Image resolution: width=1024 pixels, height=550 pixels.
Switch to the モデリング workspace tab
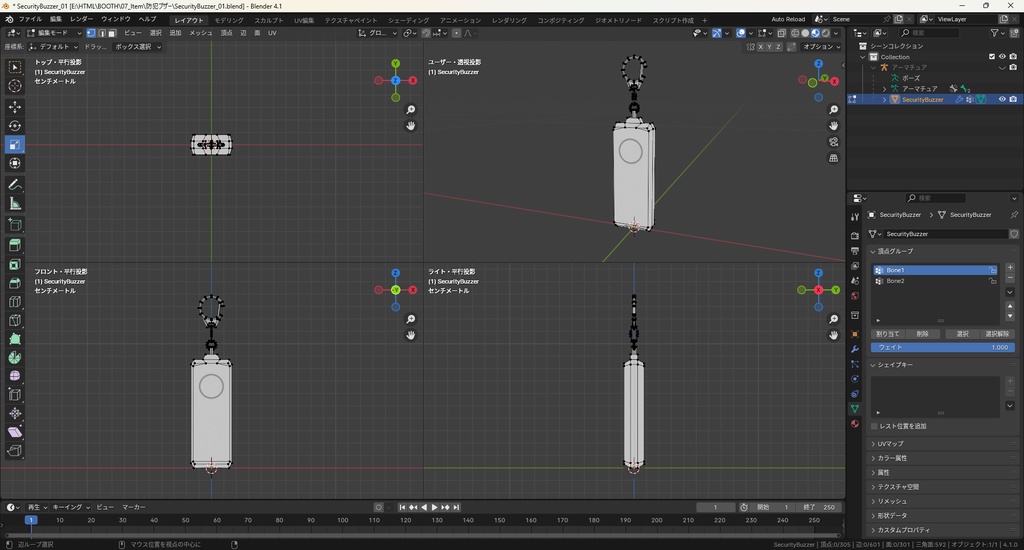point(229,20)
